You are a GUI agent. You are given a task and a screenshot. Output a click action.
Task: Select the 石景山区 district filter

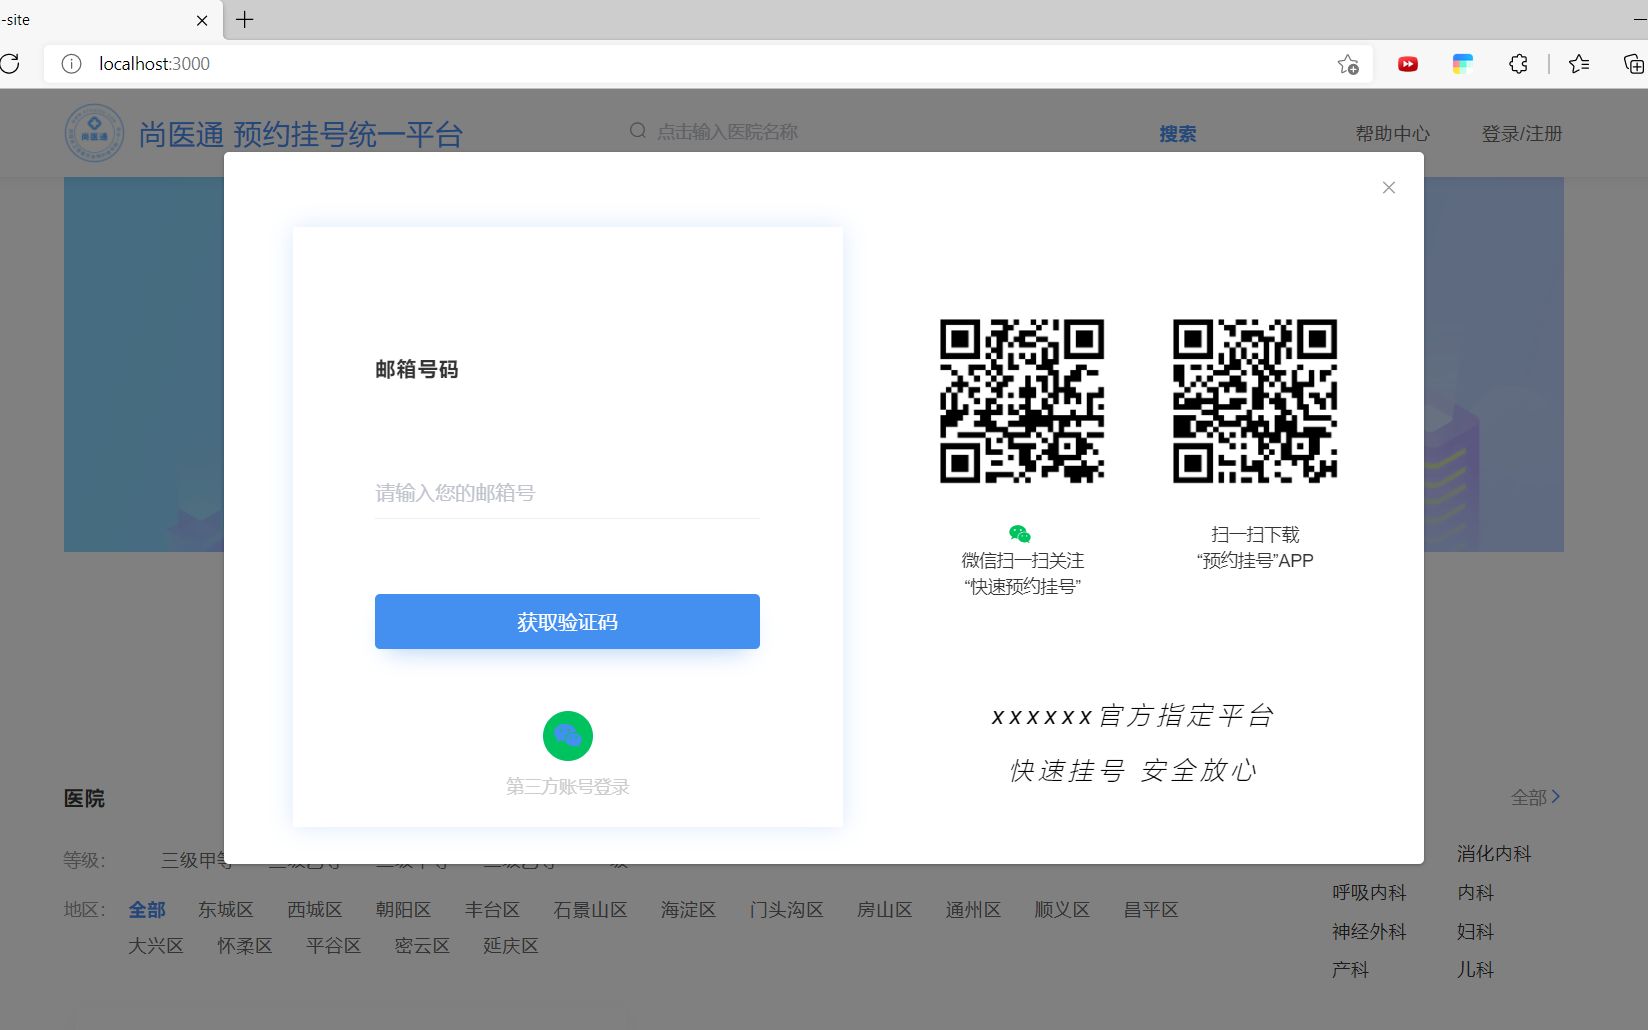click(x=590, y=910)
